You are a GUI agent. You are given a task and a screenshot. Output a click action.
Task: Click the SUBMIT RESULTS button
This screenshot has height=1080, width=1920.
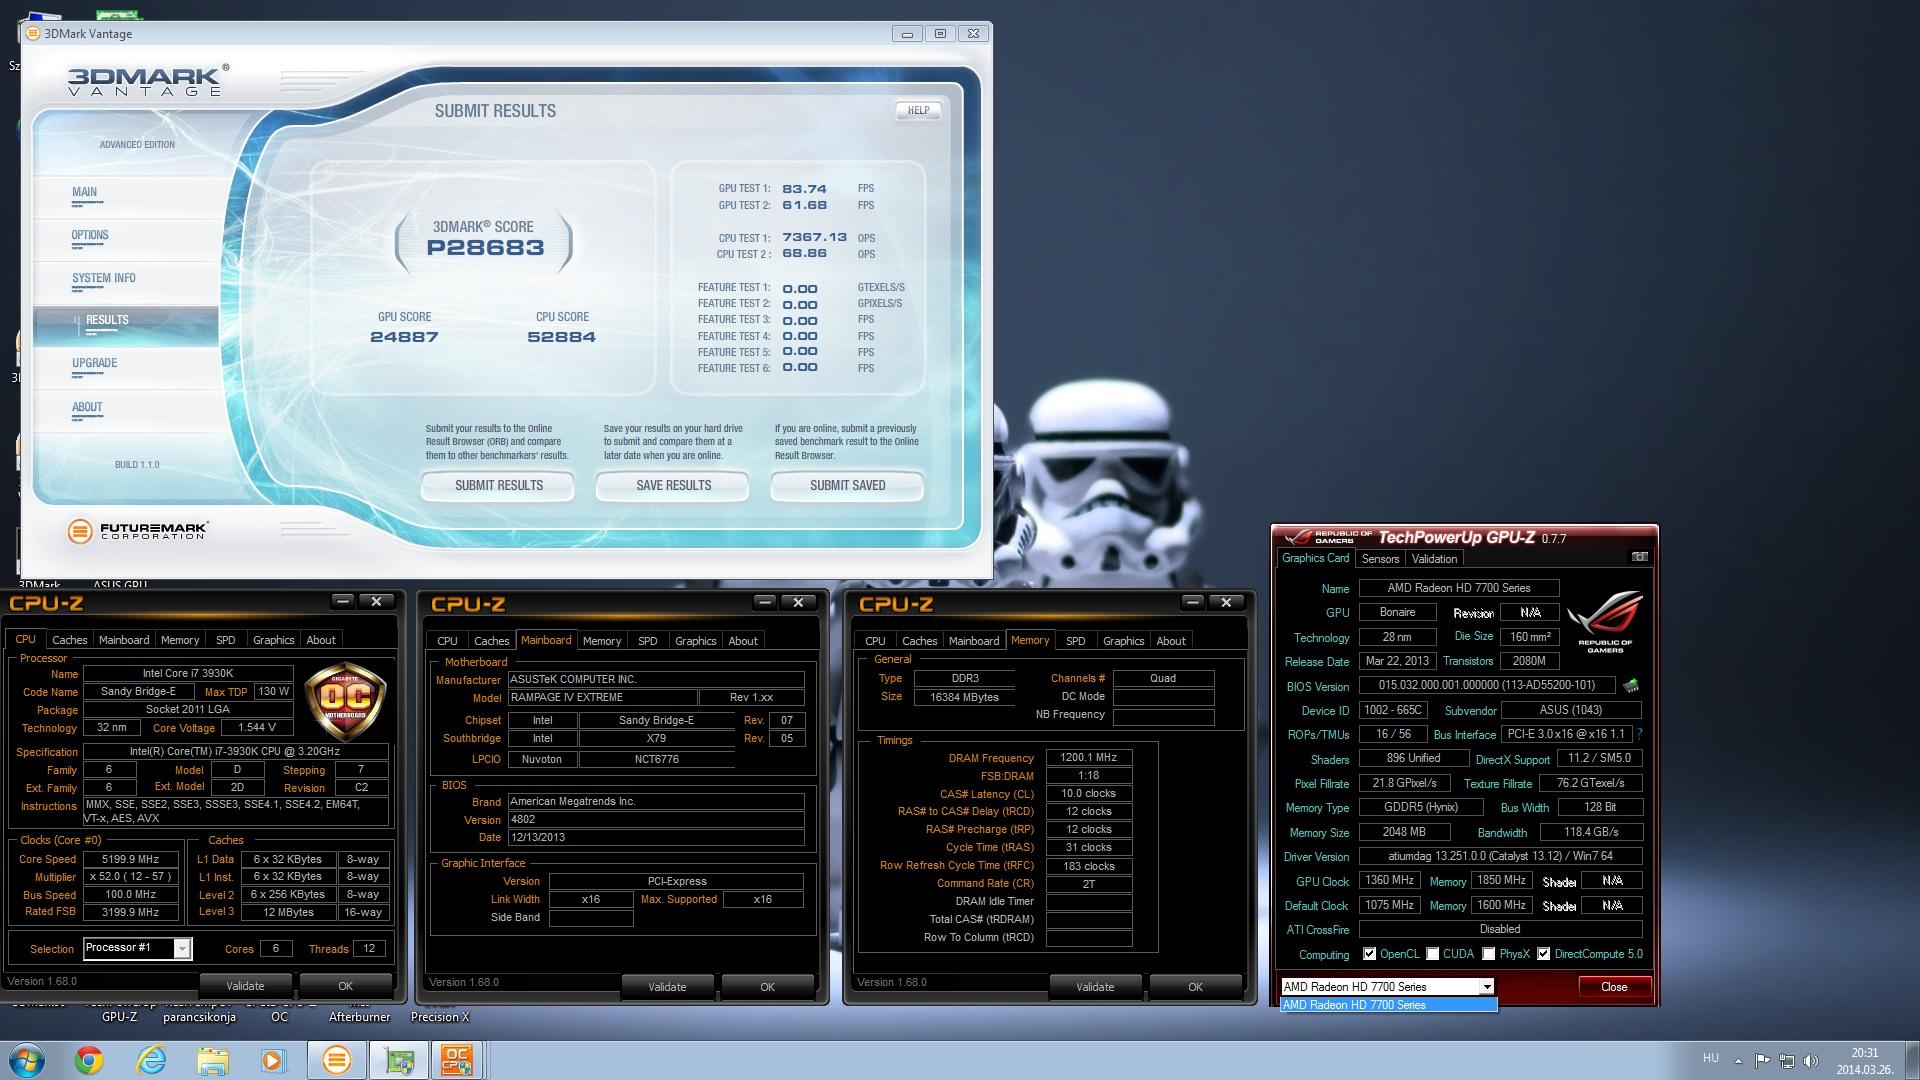(x=498, y=486)
